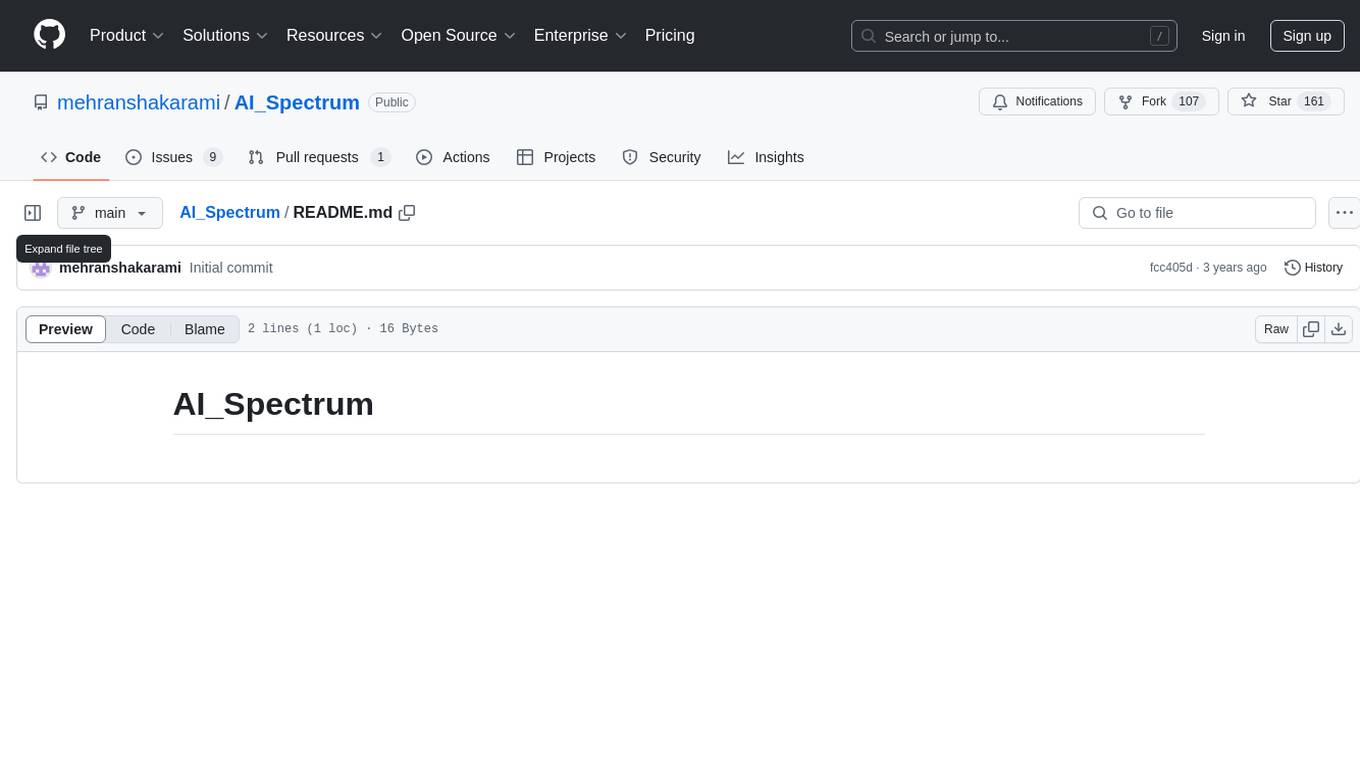Focus the Go to file search box

(1197, 213)
